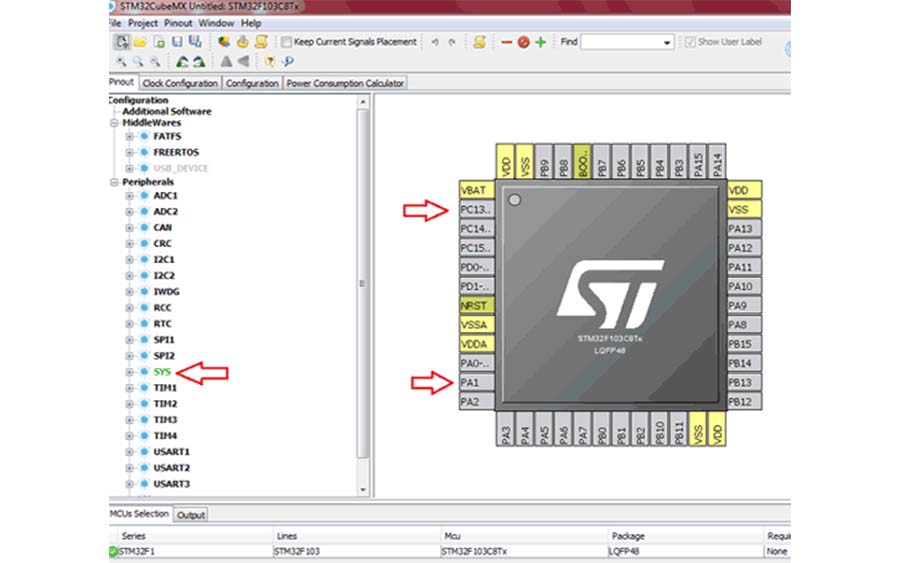The width and height of the screenshot is (900, 563).
Task: Expand the SYS peripheral node
Action: [129, 372]
